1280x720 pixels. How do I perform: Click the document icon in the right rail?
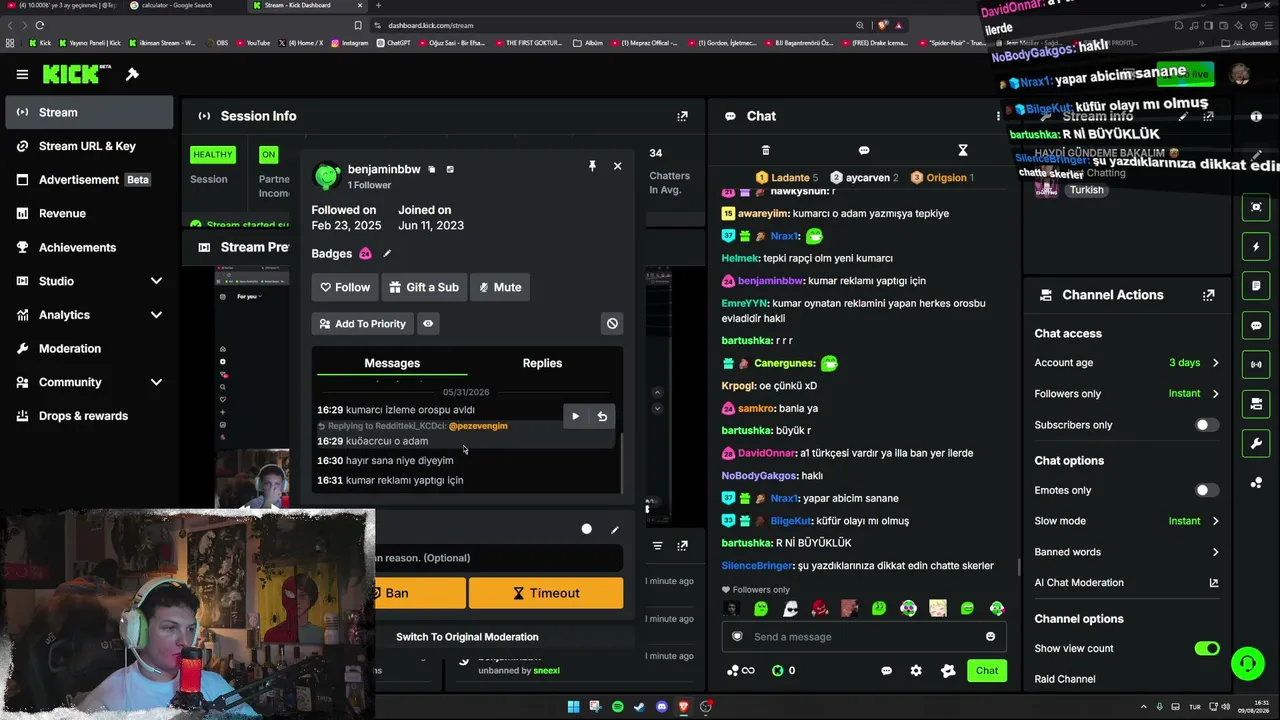coord(1256,286)
